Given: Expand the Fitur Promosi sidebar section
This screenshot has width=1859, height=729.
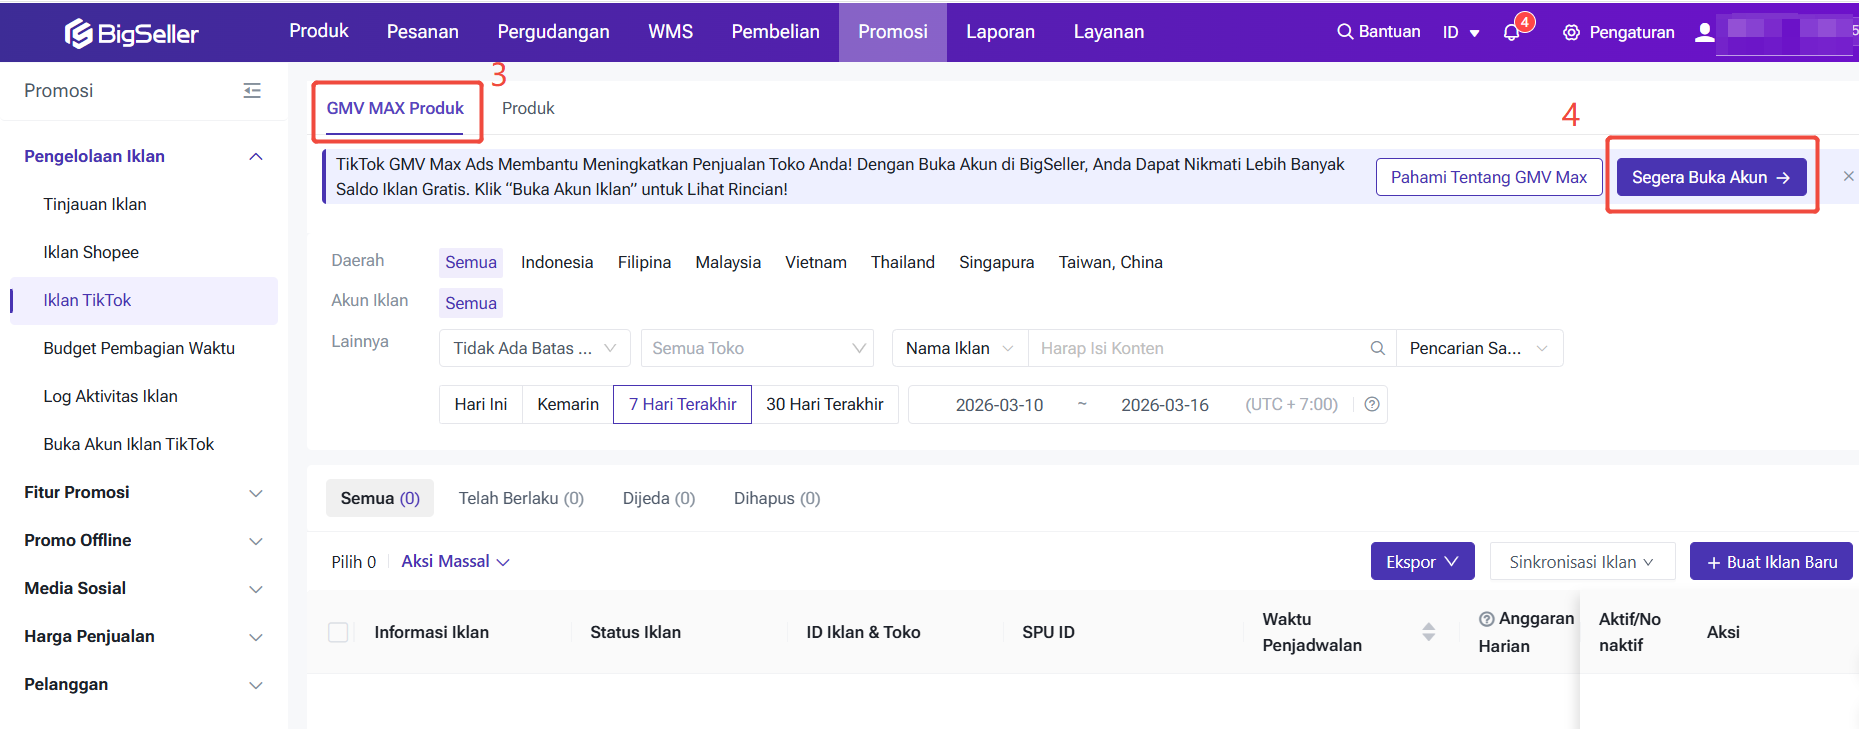Looking at the screenshot, I should coord(143,492).
